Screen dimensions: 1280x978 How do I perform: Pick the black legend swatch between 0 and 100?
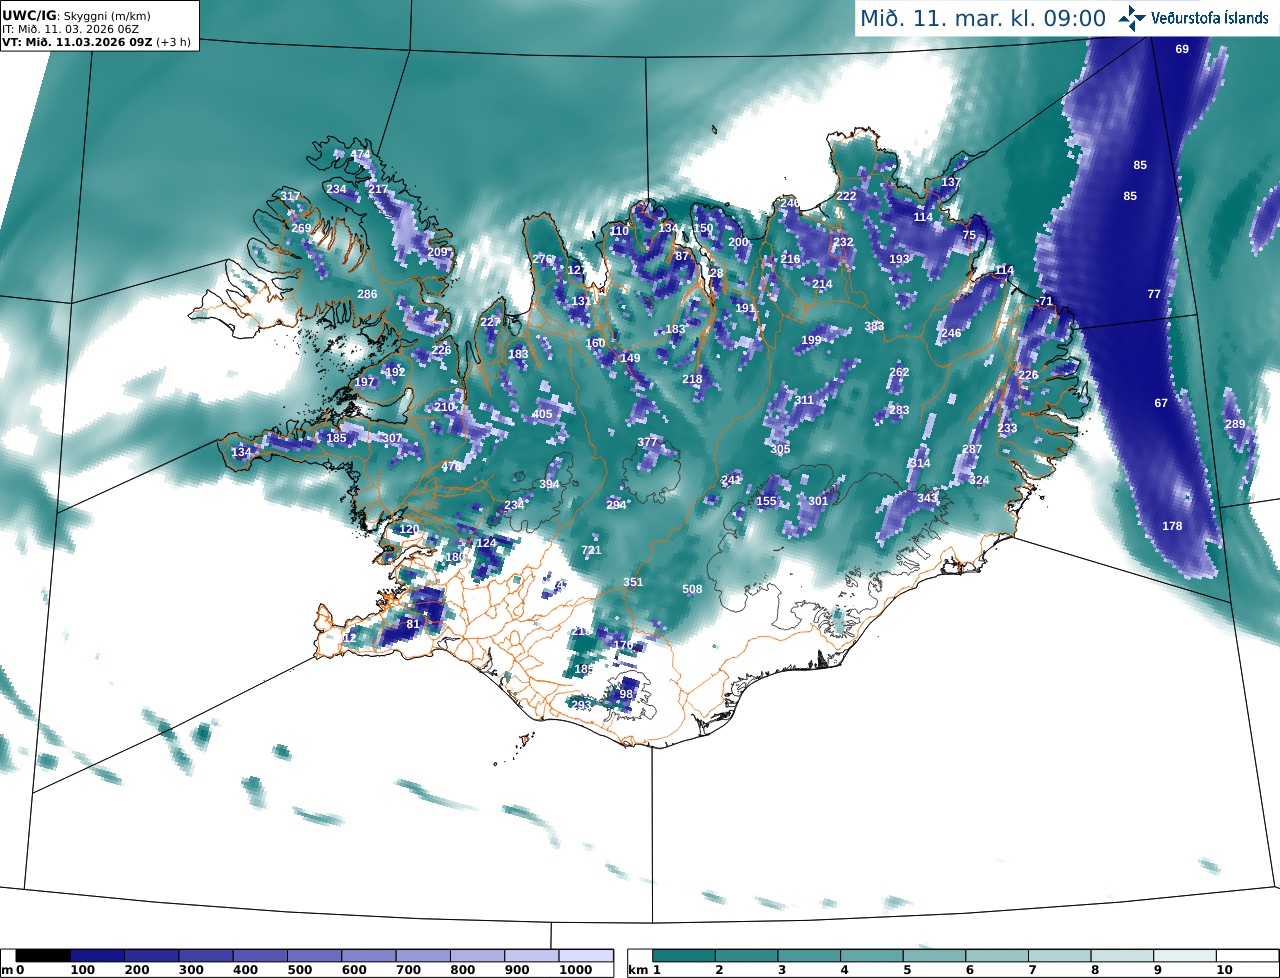[x=43, y=956]
